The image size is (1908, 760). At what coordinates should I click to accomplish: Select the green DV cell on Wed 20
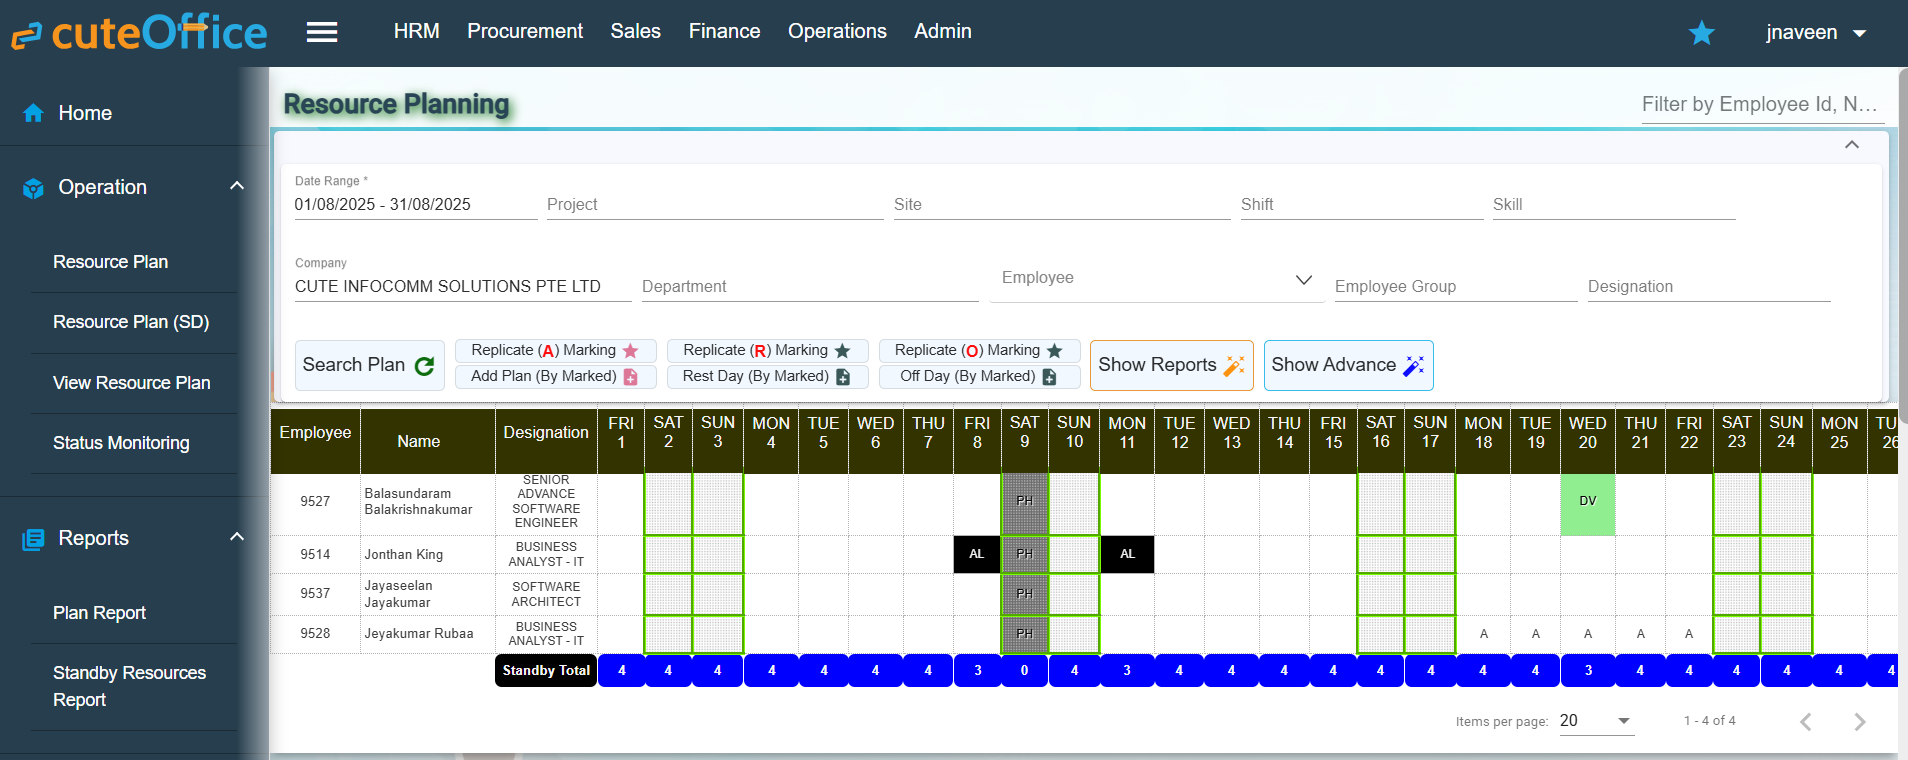[x=1587, y=502]
